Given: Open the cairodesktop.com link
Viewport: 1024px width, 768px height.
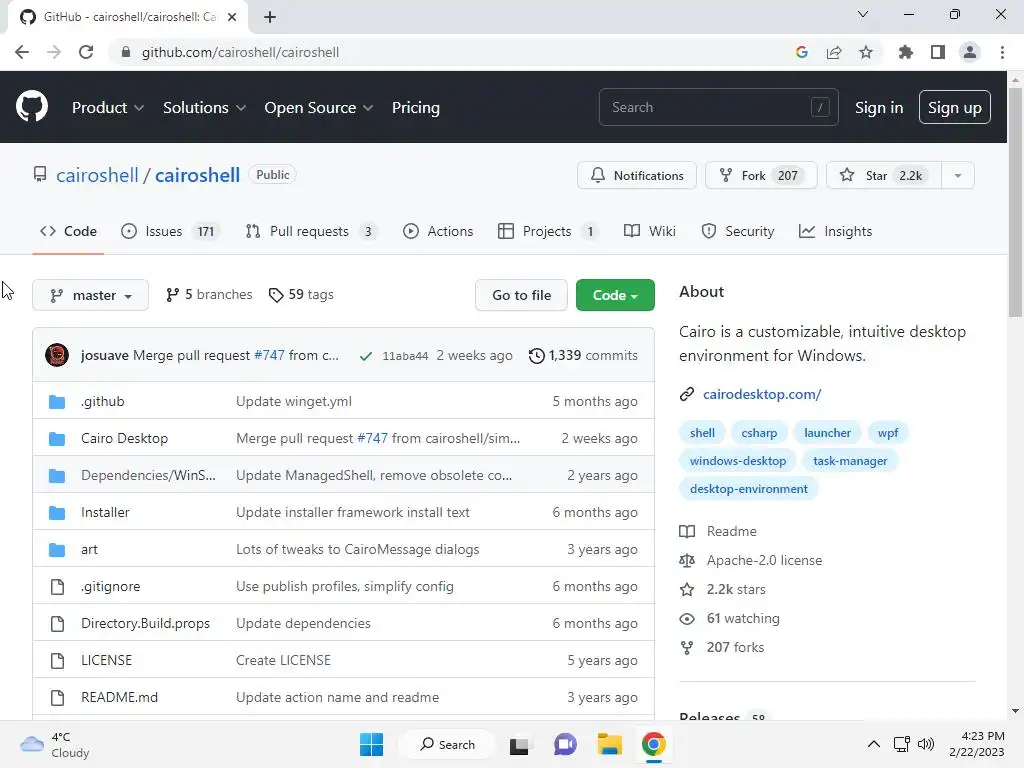Looking at the screenshot, I should point(761,394).
